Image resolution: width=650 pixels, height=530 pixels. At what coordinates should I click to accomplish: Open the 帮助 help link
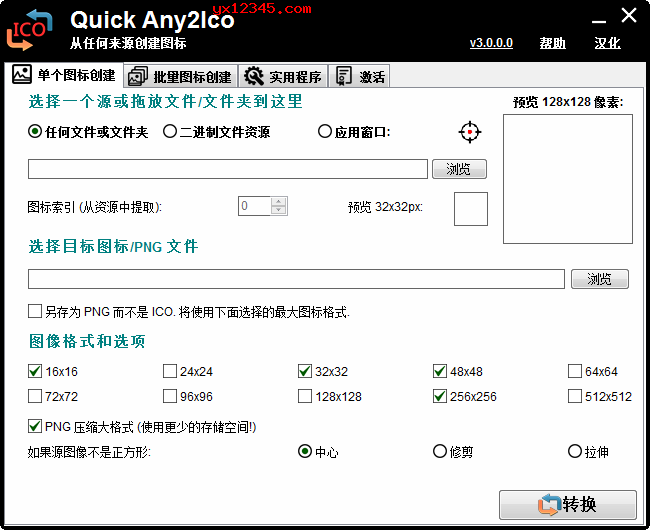click(x=553, y=43)
